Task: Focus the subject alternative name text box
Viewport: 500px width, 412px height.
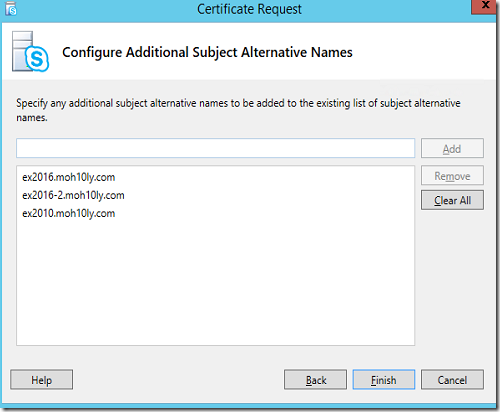Action: coord(215,148)
